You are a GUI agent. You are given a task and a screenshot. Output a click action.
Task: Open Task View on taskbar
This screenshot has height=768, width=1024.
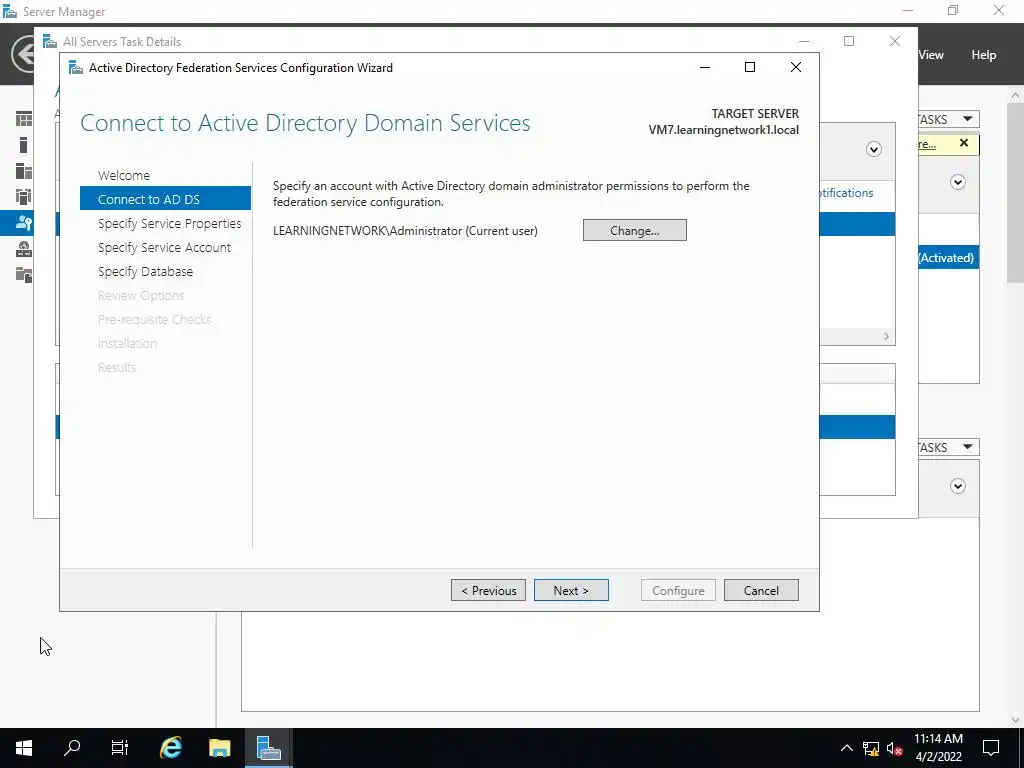[x=120, y=748]
